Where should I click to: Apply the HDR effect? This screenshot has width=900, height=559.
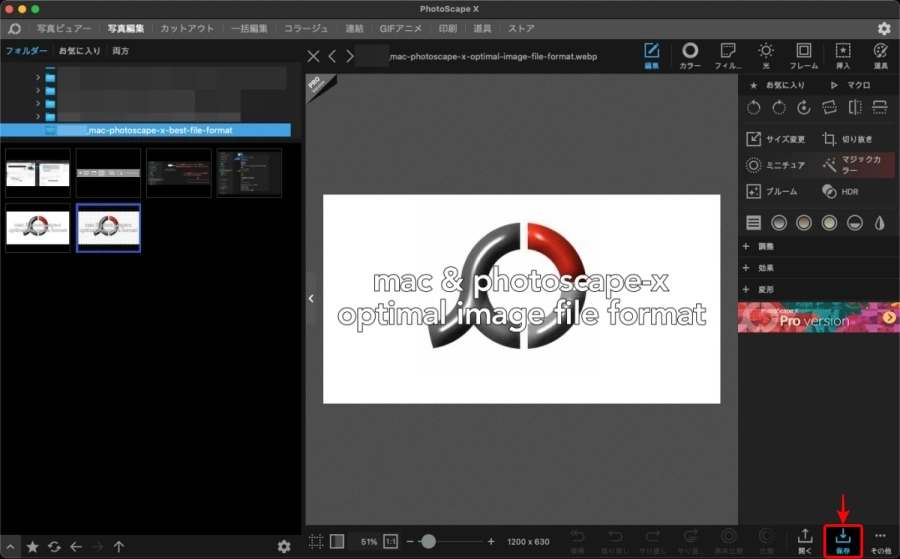pyautogui.click(x=840, y=191)
